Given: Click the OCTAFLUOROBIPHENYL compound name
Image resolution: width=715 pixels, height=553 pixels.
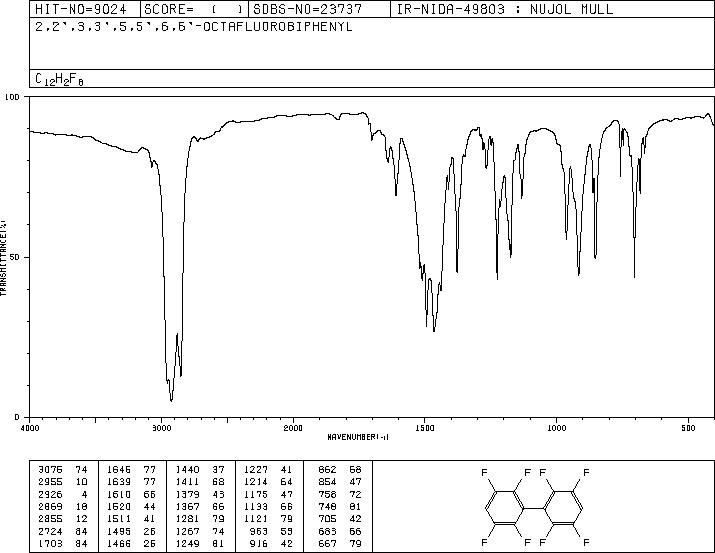Looking at the screenshot, I should coord(194,27).
